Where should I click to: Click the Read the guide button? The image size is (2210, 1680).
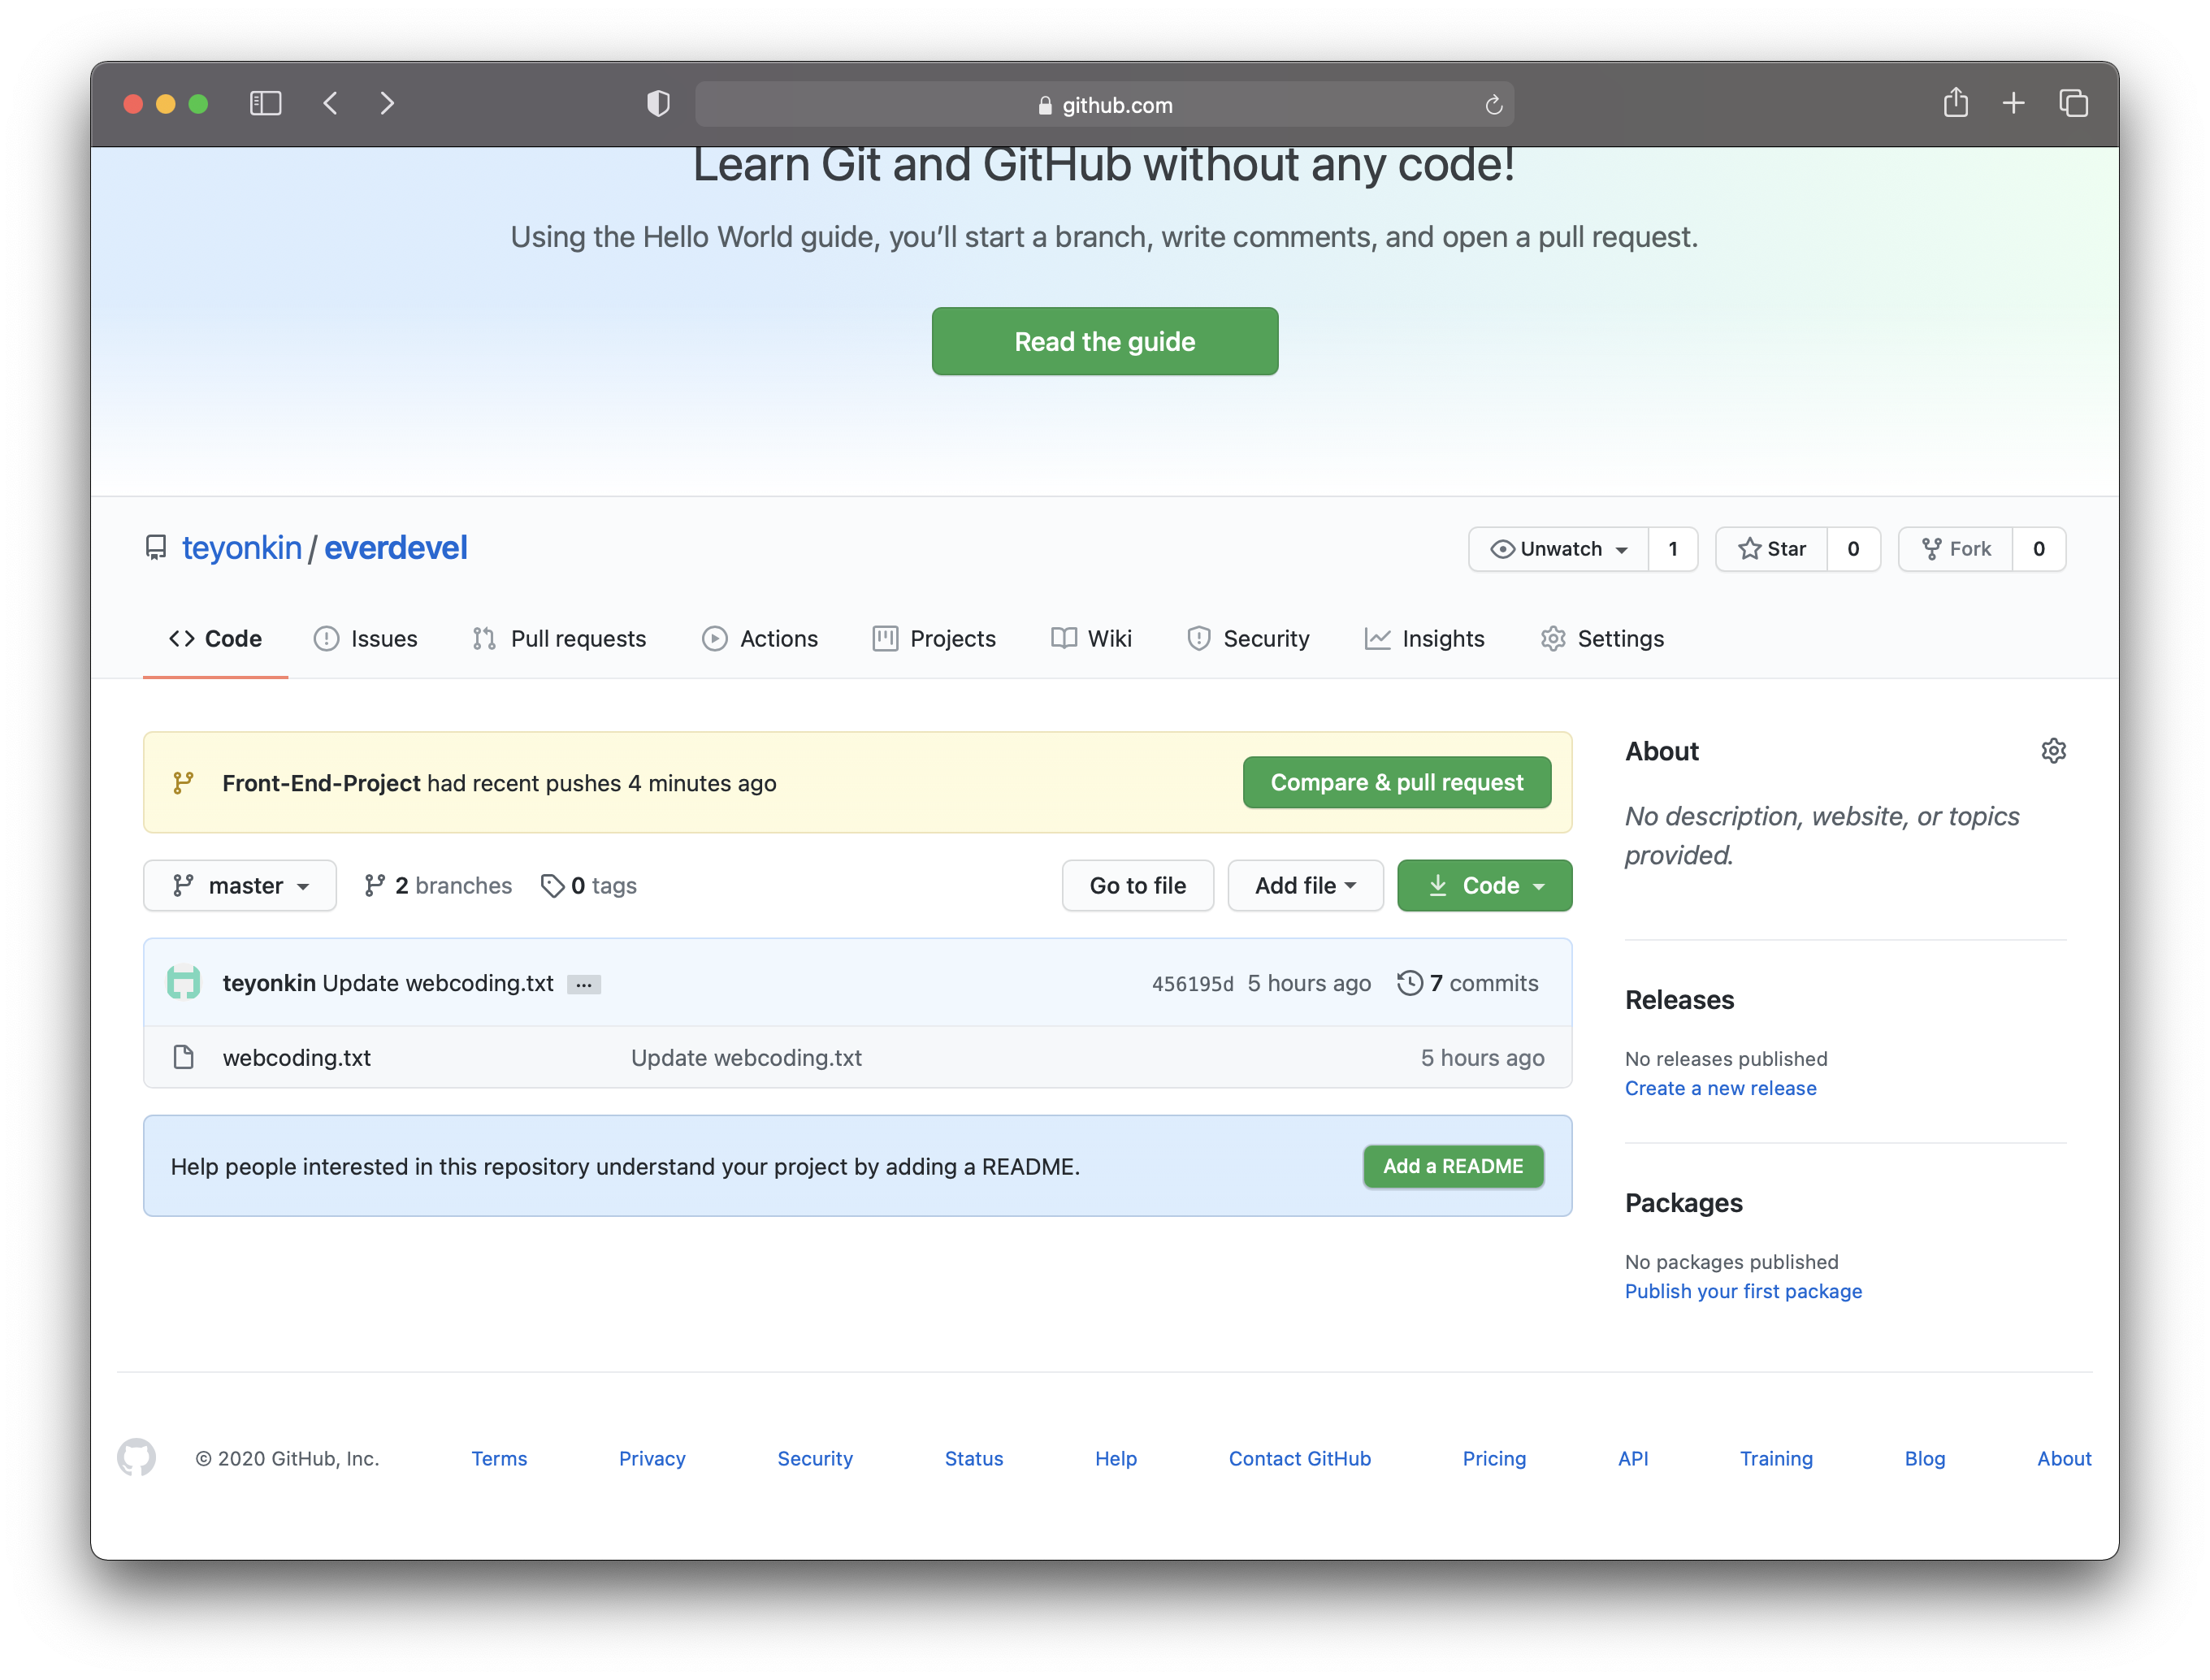(1104, 341)
